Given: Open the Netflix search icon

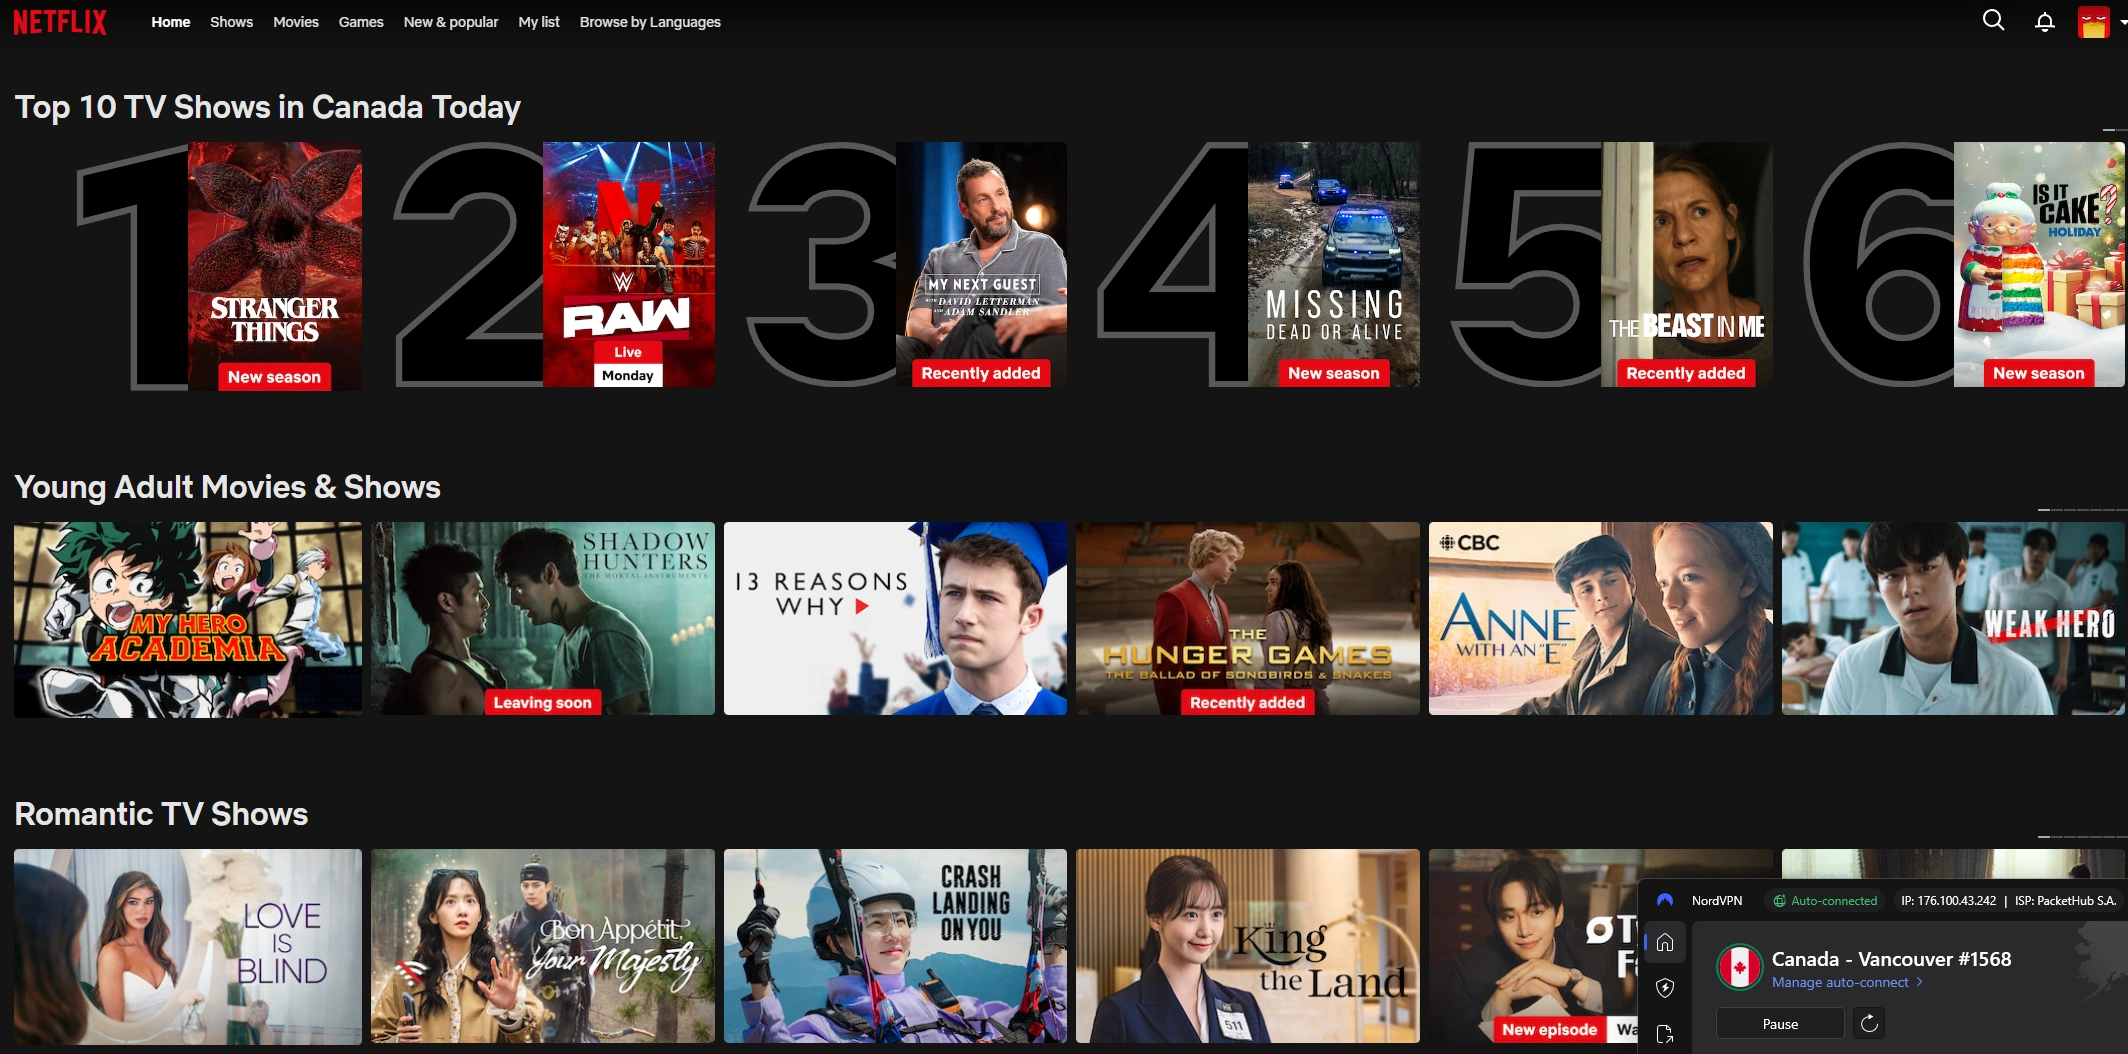Looking at the screenshot, I should point(1993,21).
